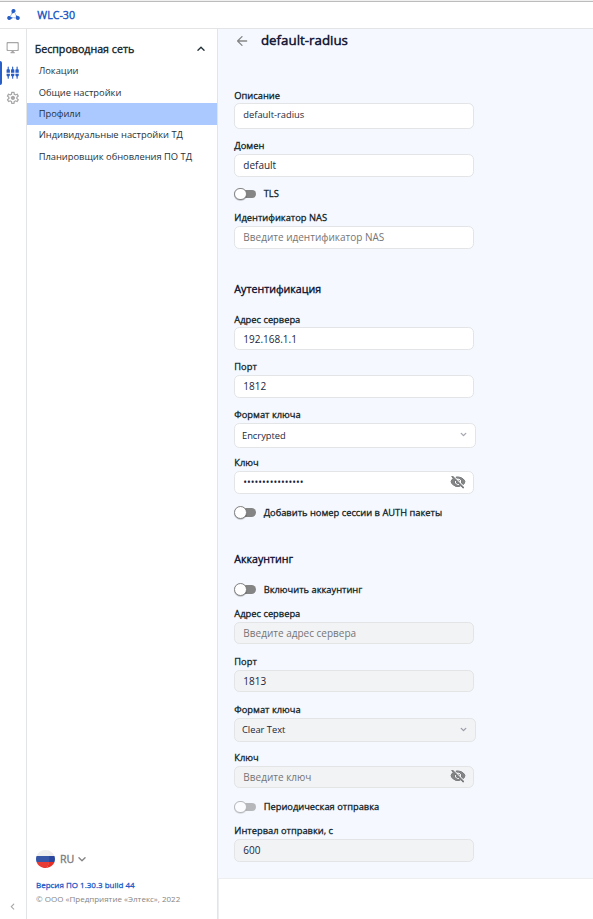Image resolution: width=593 pixels, height=919 pixels.
Task: Collapse the 'Беспроводная сеть' menu section
Action: click(201, 49)
